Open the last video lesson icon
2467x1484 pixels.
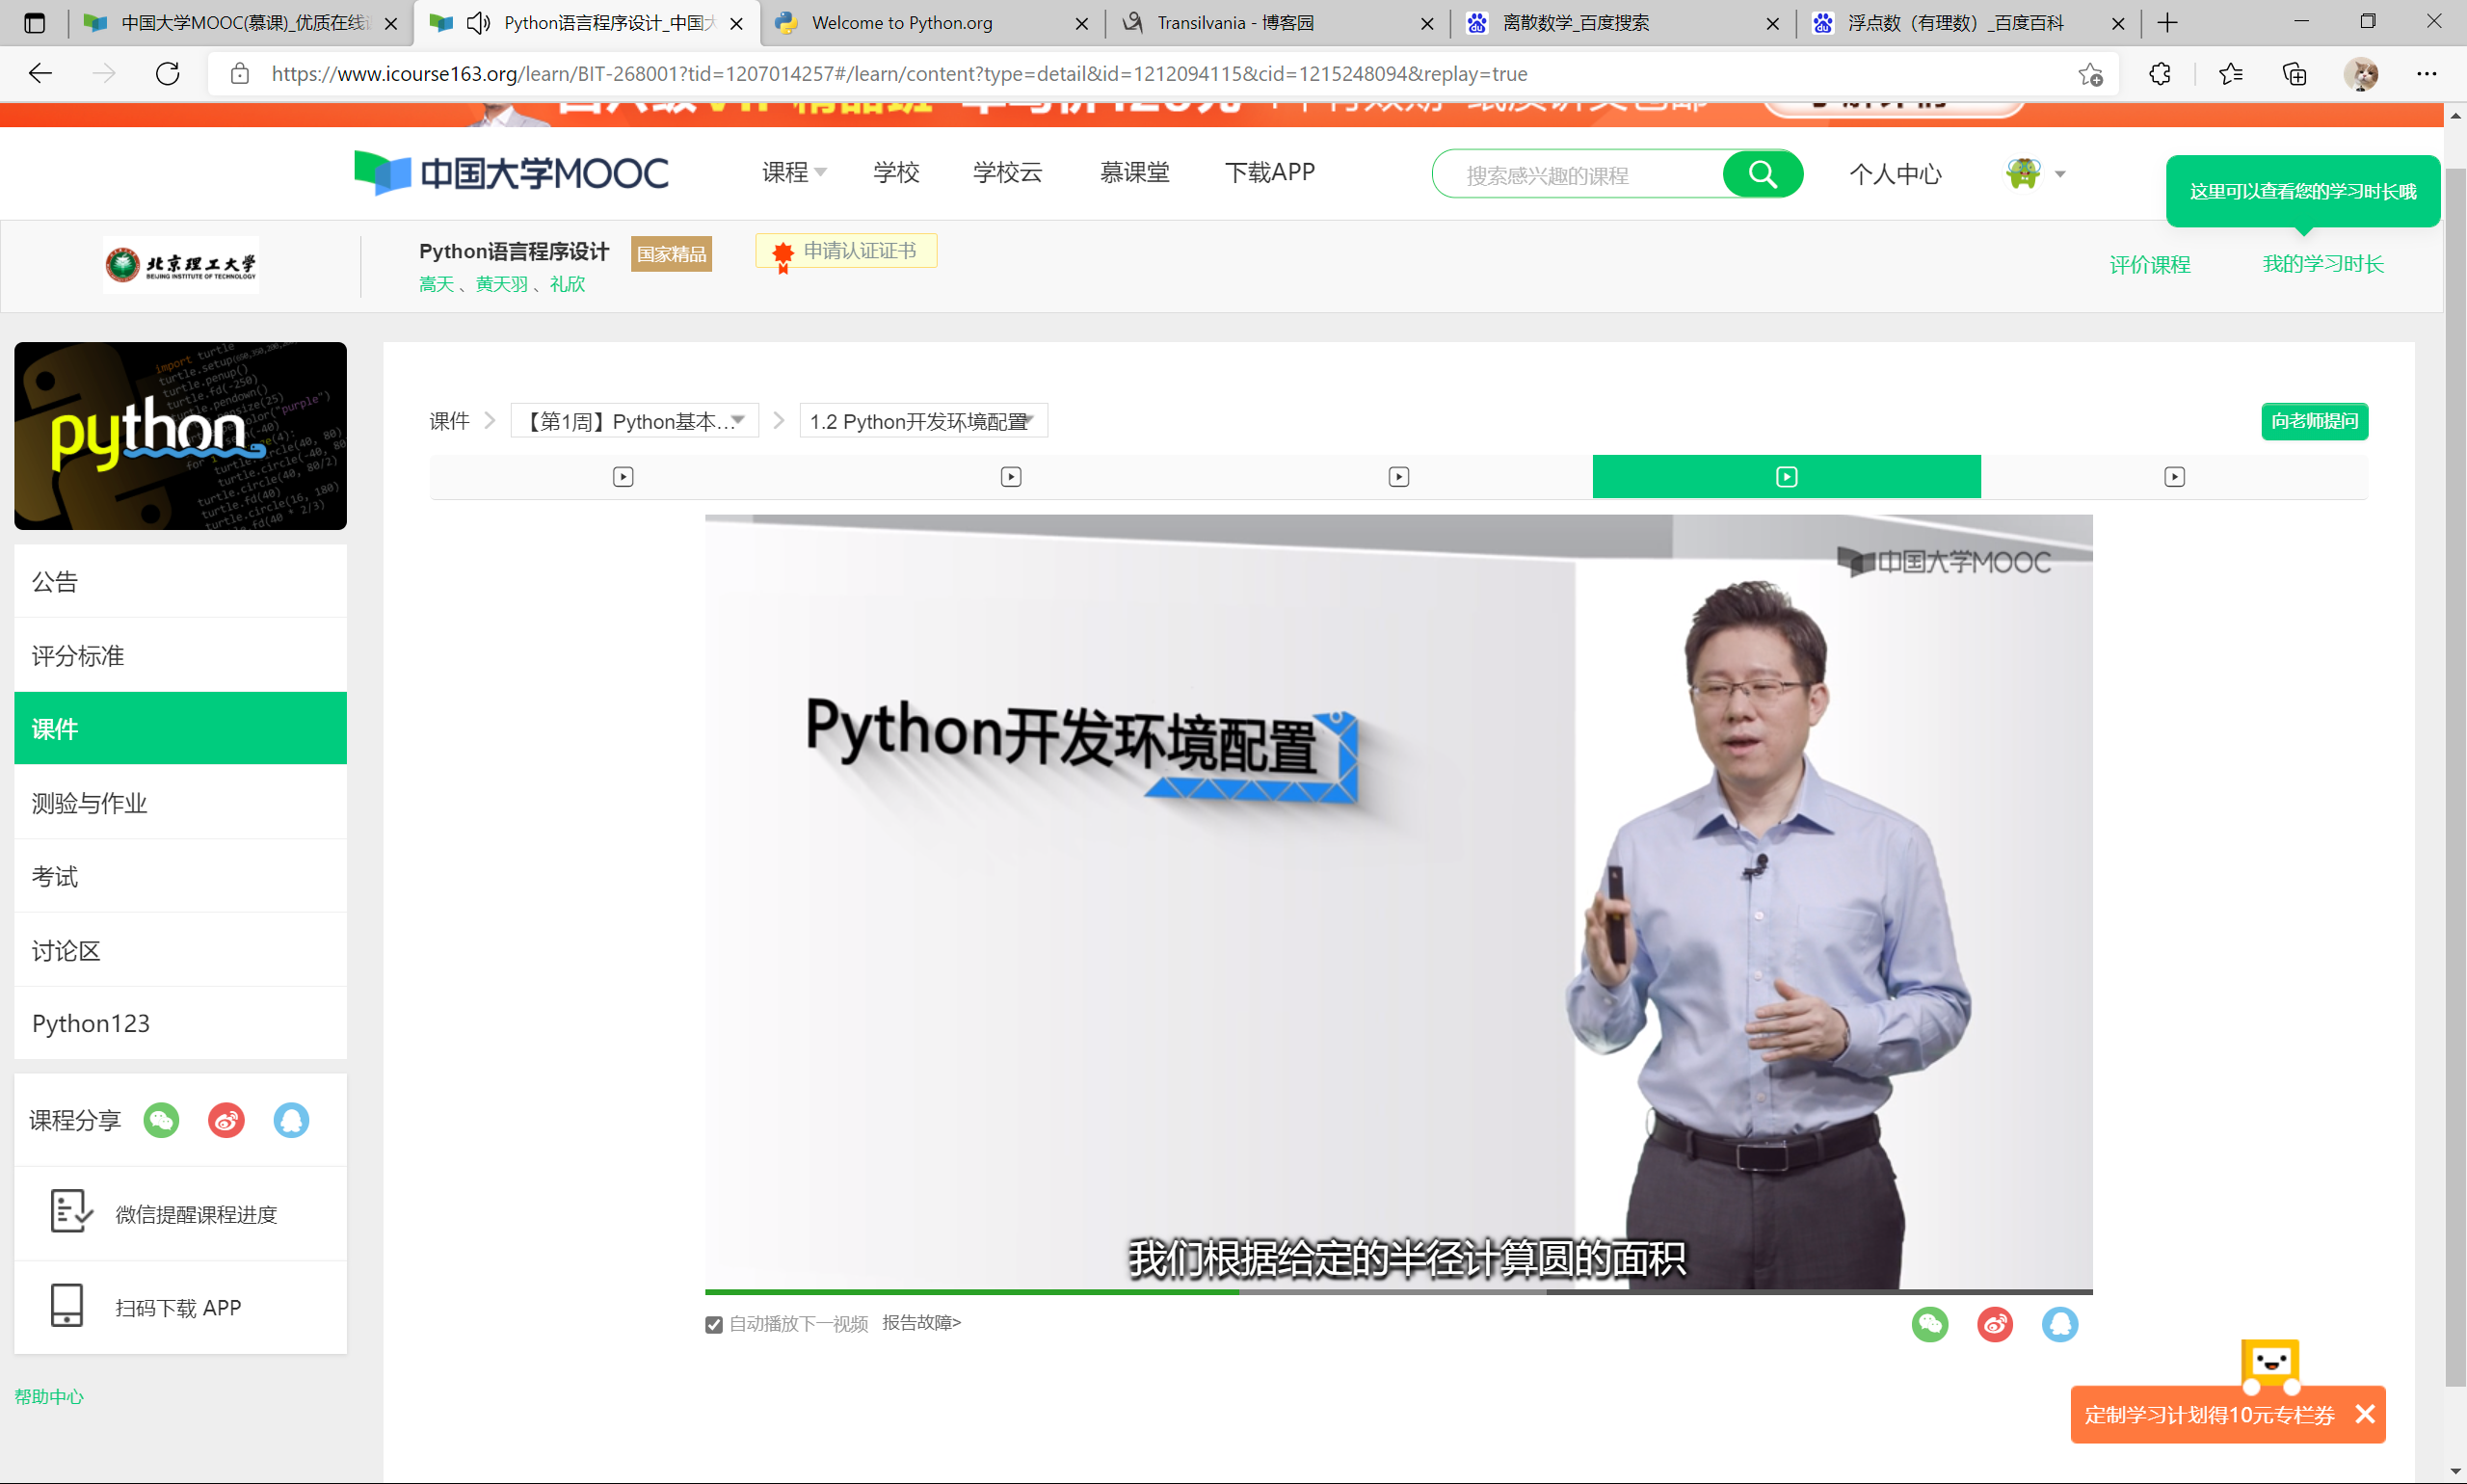(x=2174, y=477)
